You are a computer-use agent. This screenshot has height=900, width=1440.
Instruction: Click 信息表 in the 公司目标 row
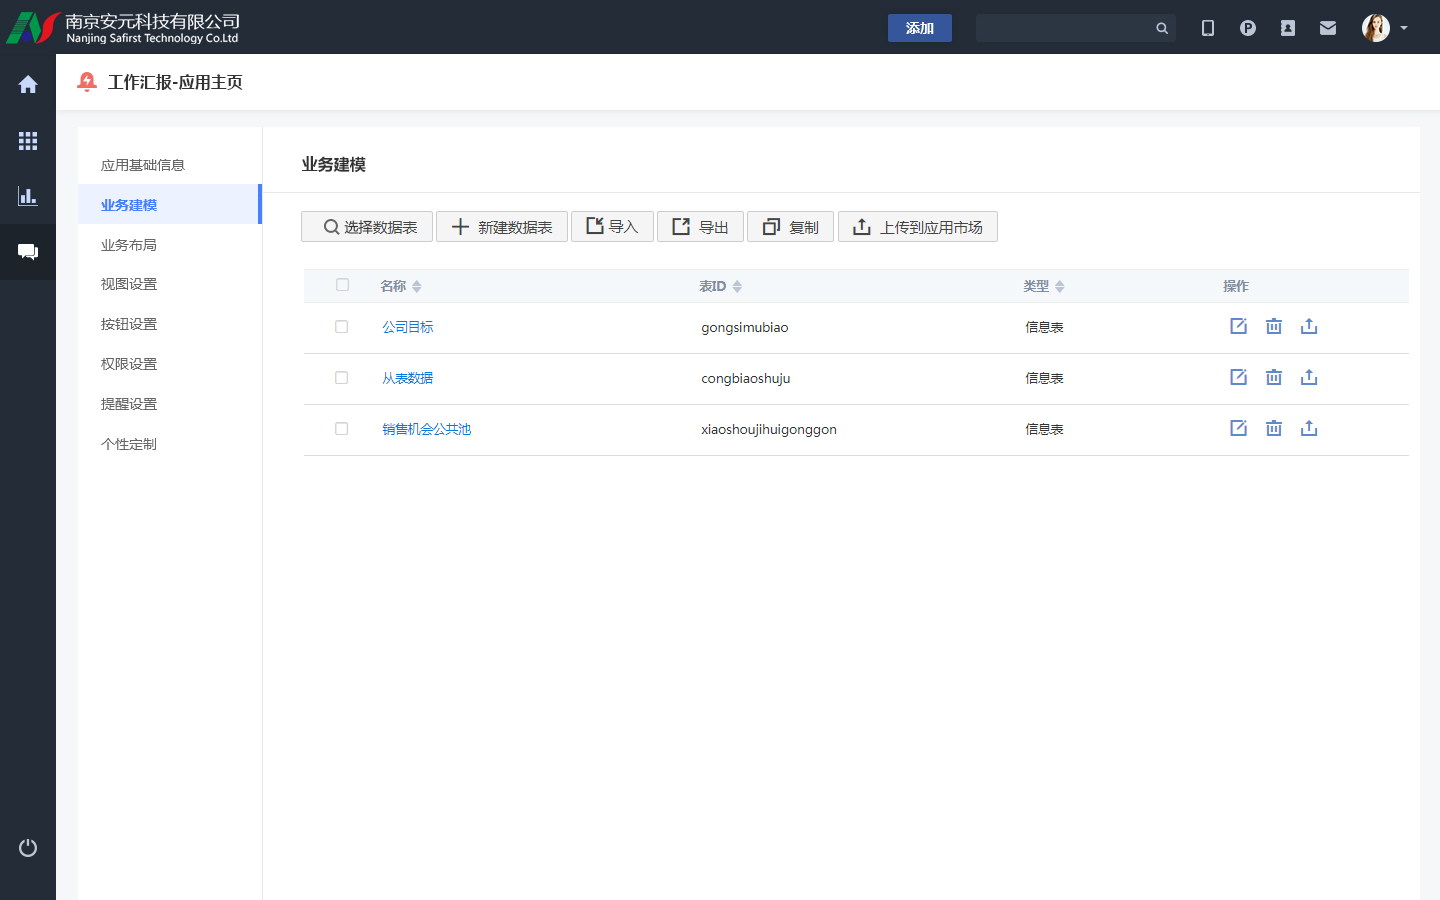pos(1044,327)
